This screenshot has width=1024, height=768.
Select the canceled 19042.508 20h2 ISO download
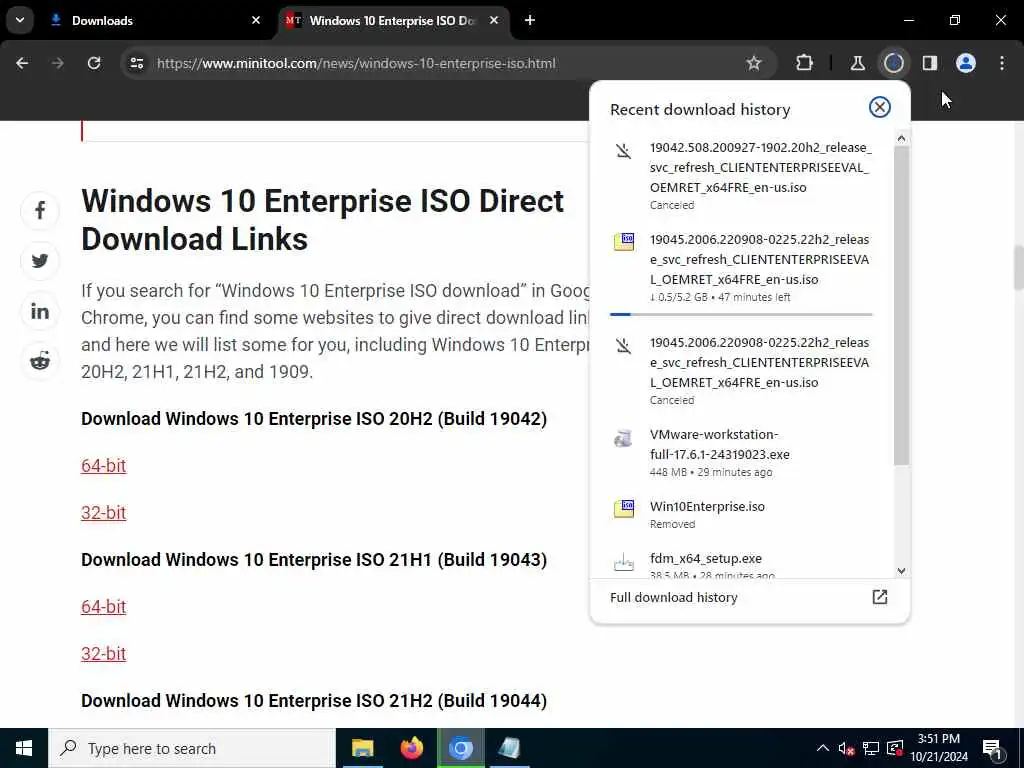(x=741, y=175)
